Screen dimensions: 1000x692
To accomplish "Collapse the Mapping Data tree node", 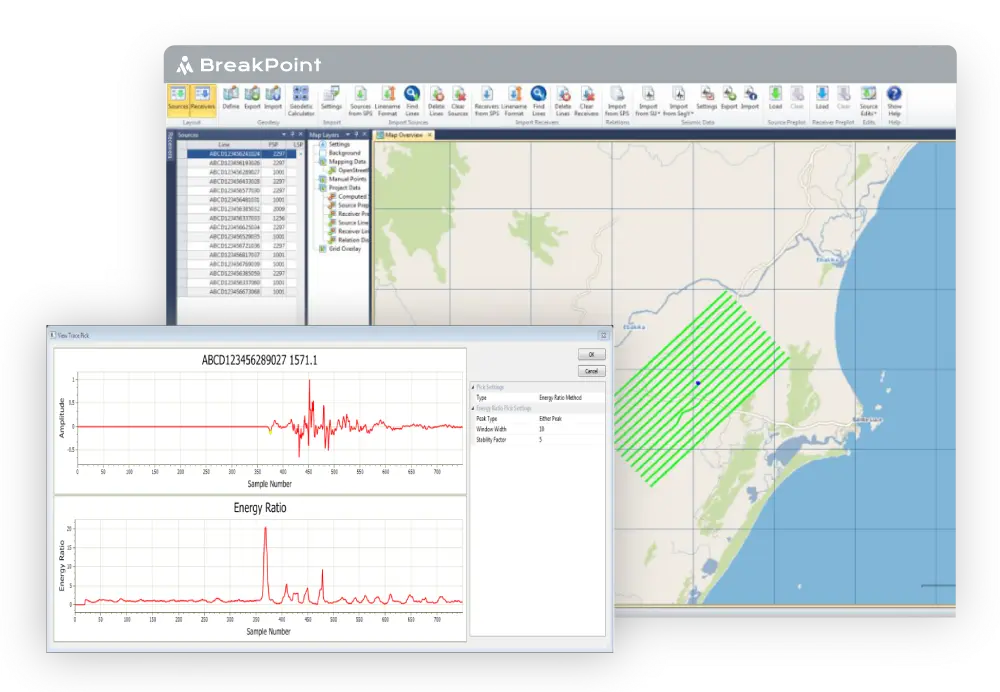I will tap(323, 161).
